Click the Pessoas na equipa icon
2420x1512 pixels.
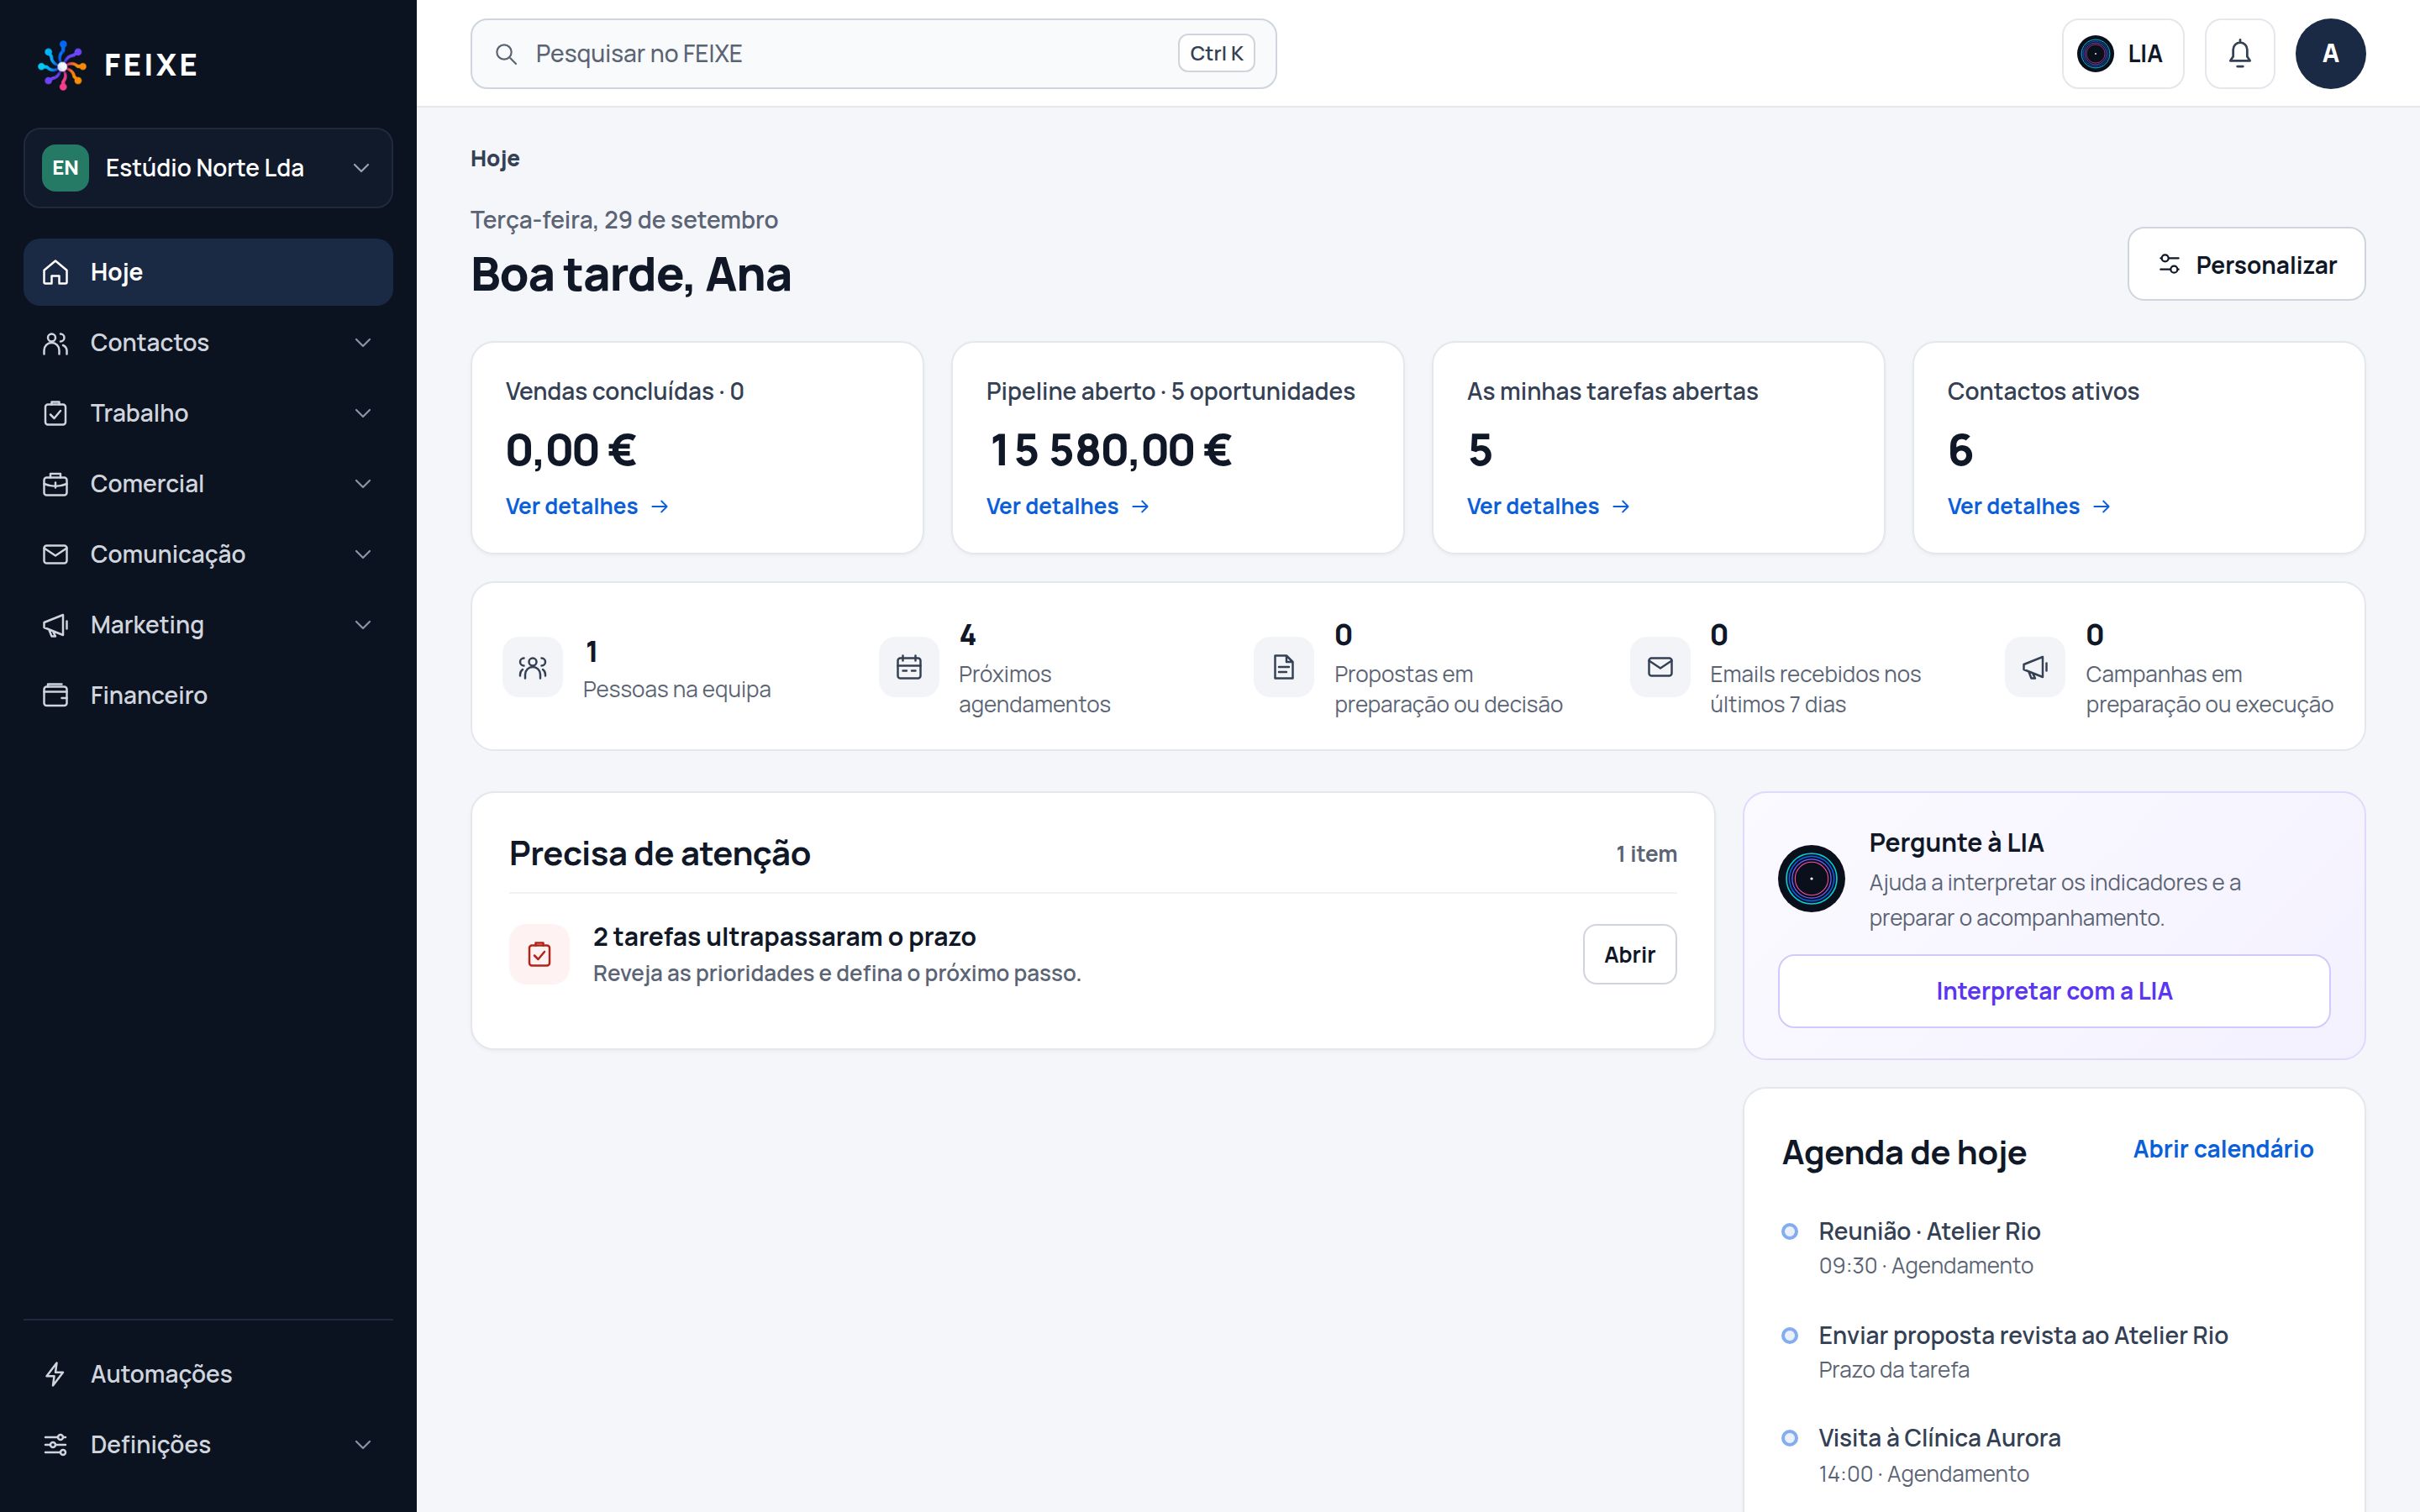tap(532, 667)
